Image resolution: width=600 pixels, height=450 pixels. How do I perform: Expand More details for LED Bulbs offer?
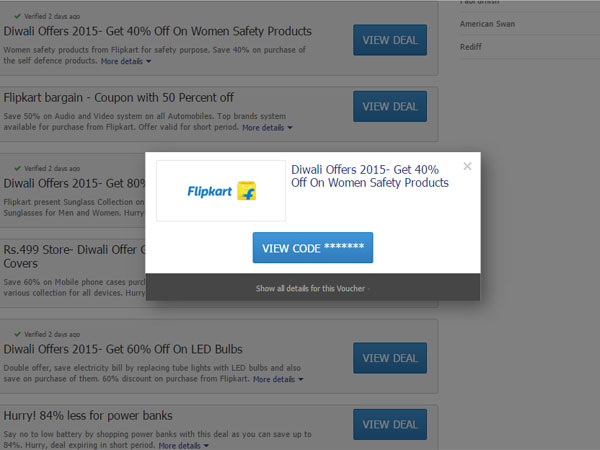pyautogui.click(x=278, y=380)
